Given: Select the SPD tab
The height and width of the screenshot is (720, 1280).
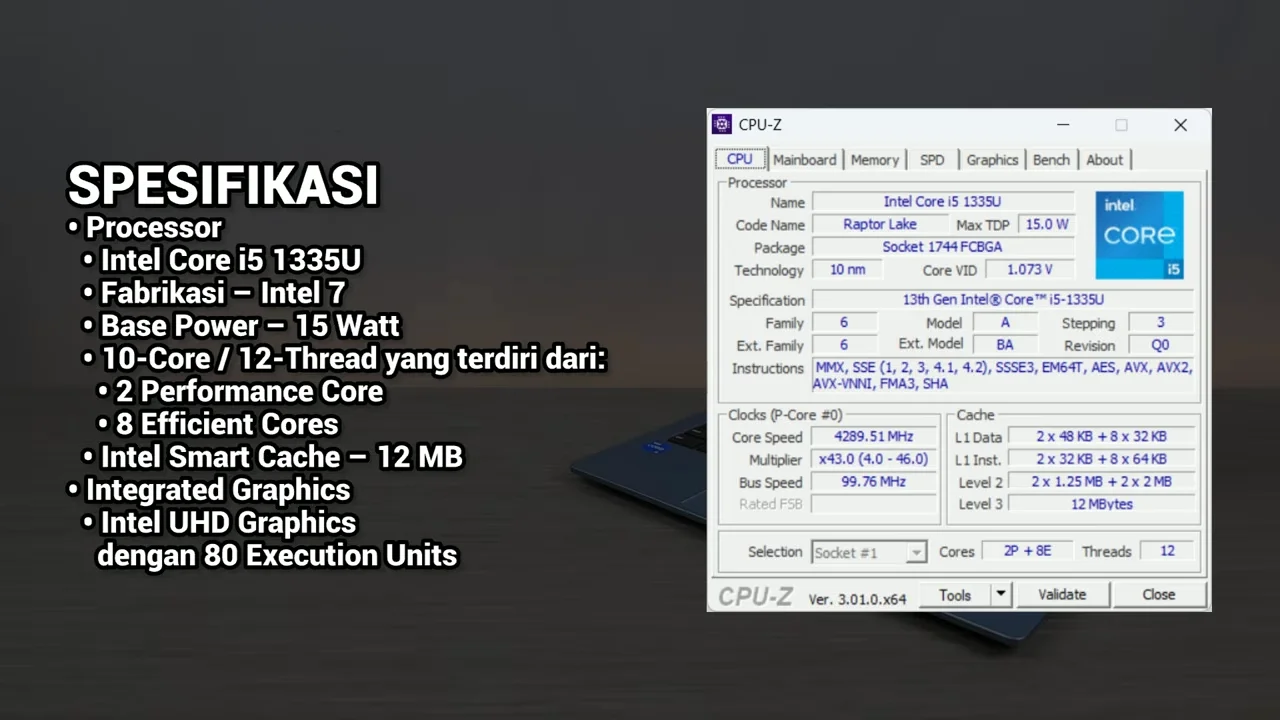Looking at the screenshot, I should click(x=932, y=160).
